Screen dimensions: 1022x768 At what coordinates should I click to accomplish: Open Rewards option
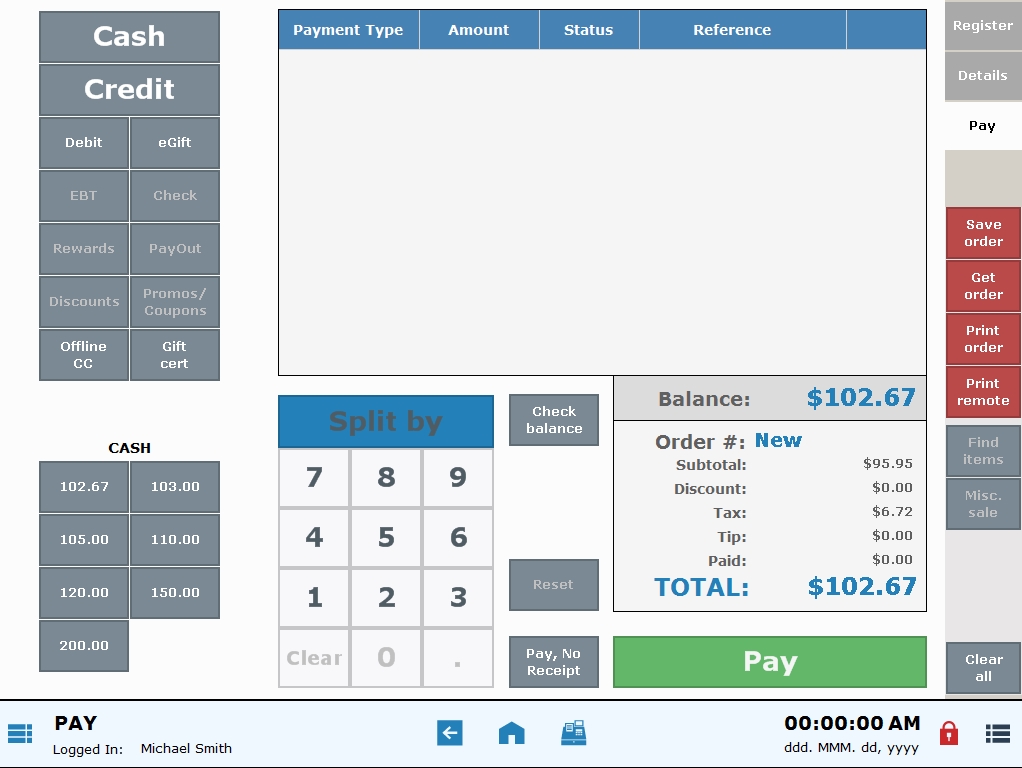83,248
